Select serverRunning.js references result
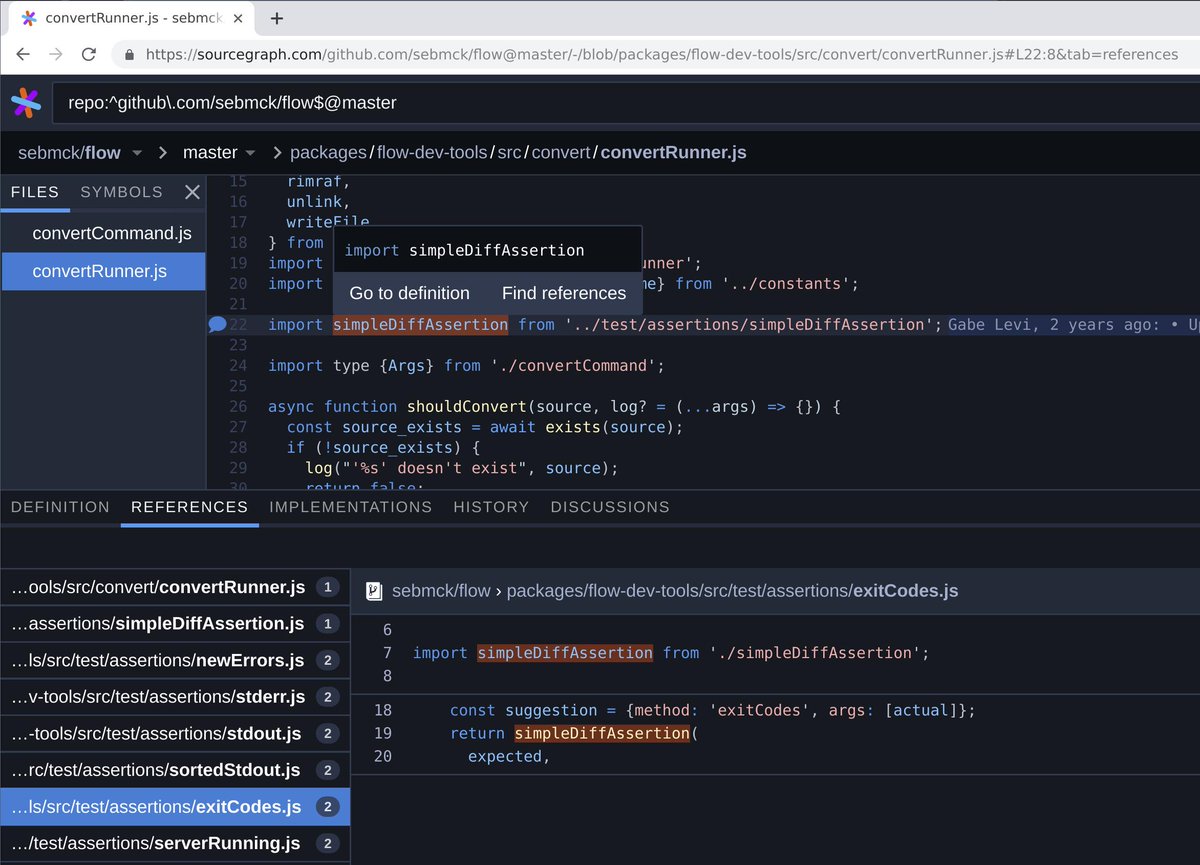 [175, 844]
